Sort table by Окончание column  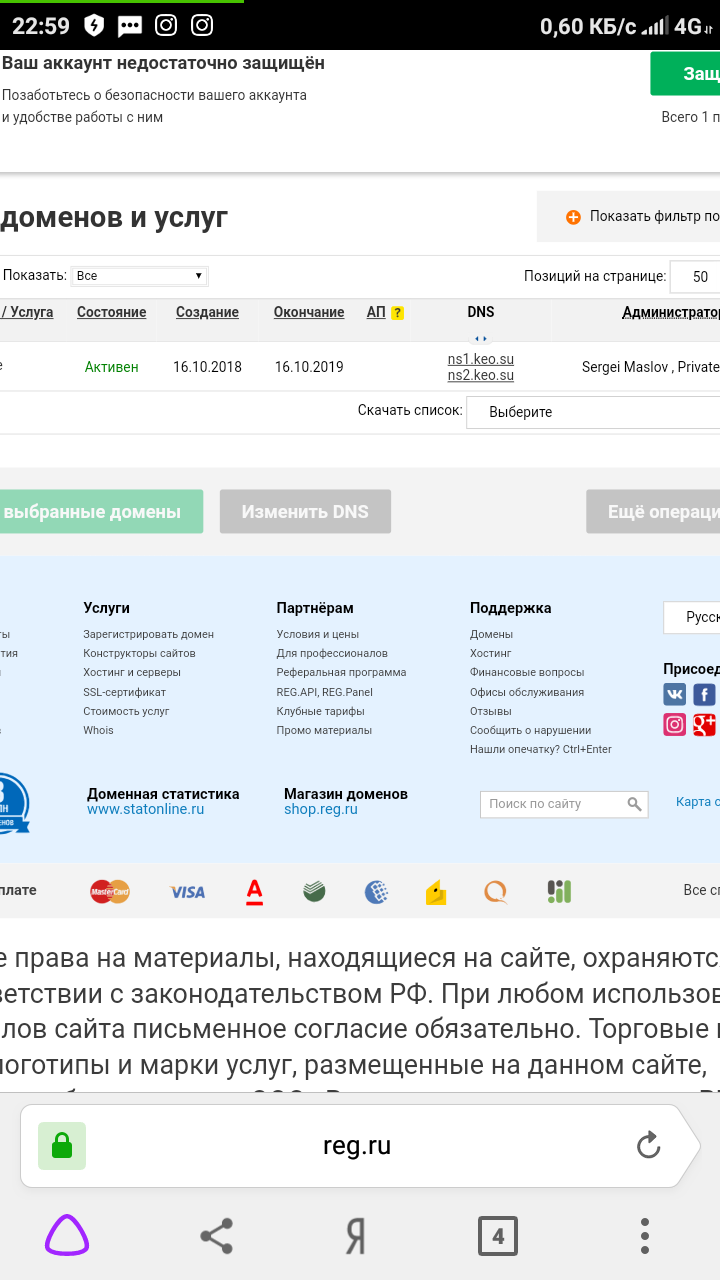309,312
